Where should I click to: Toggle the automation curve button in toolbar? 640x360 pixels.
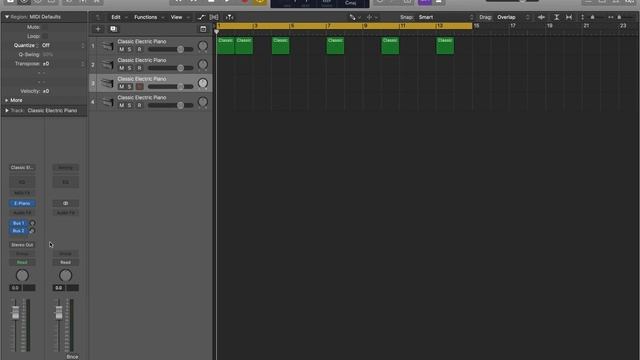coord(201,17)
